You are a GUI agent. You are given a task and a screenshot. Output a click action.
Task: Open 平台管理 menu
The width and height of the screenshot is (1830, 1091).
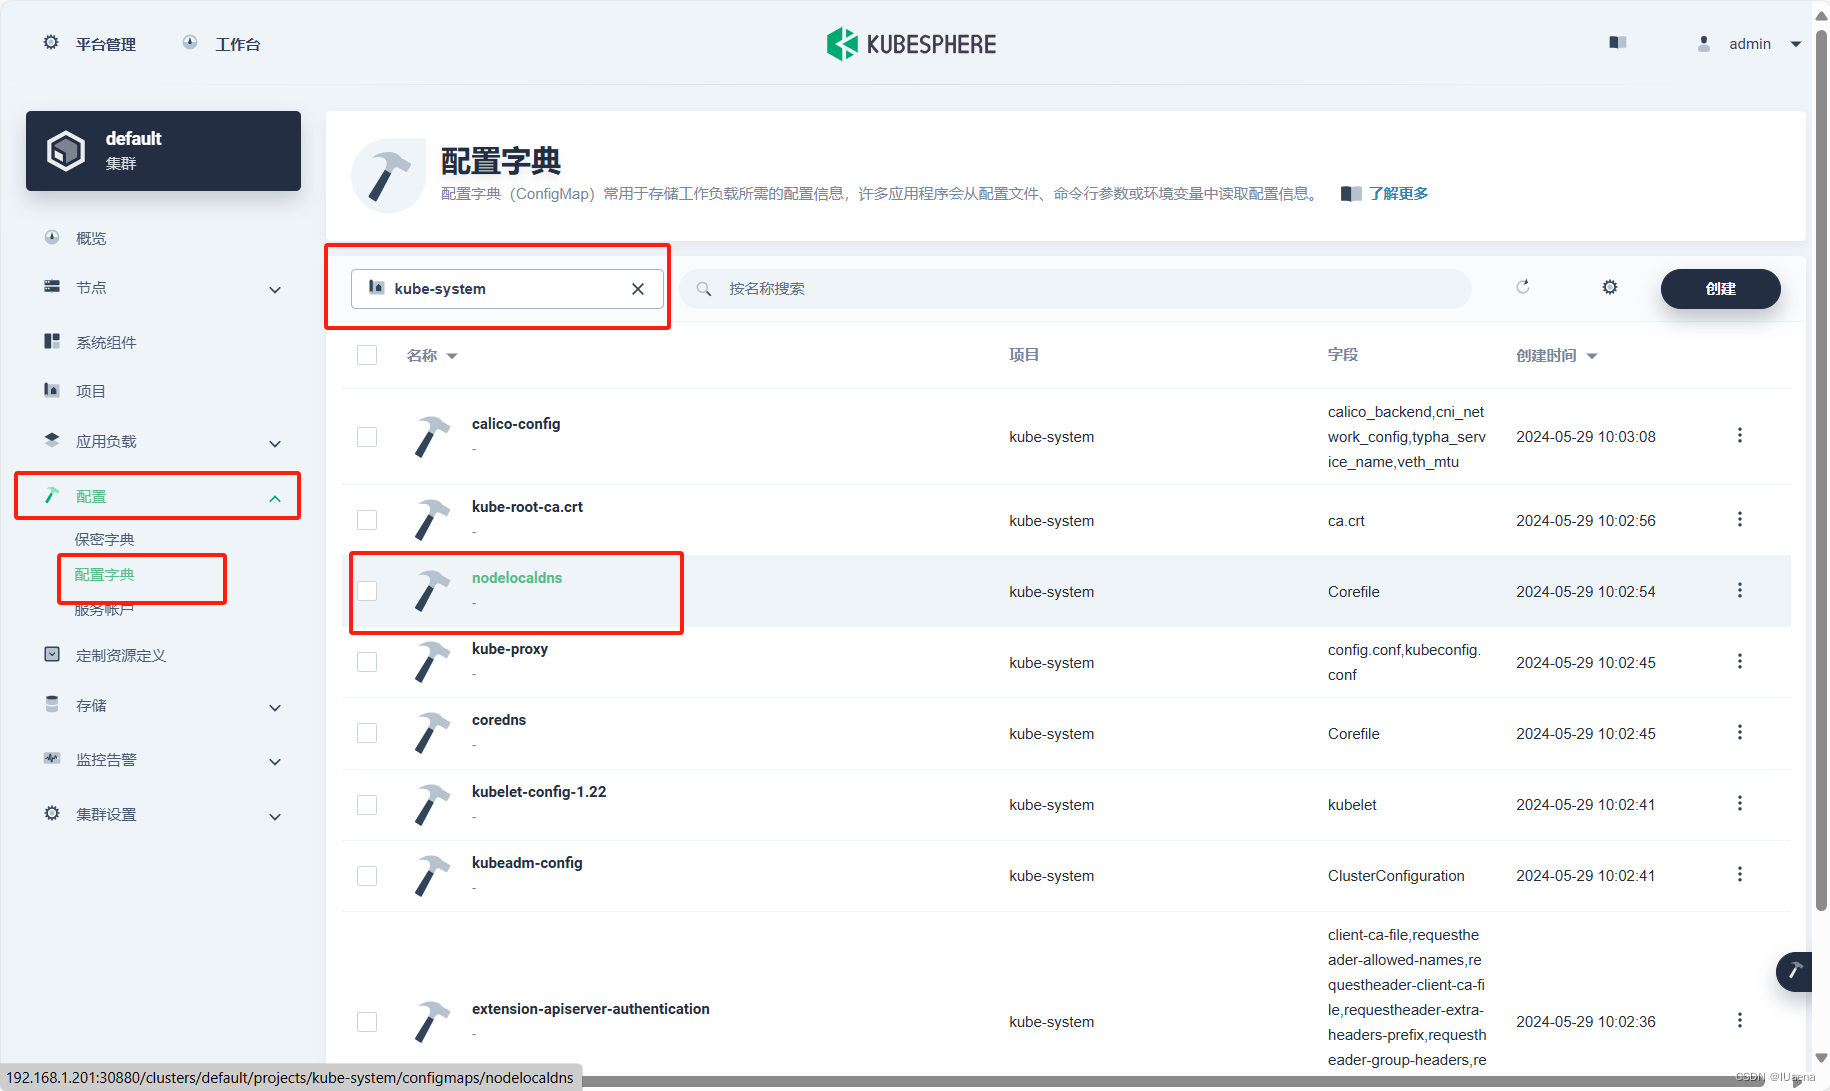105,44
